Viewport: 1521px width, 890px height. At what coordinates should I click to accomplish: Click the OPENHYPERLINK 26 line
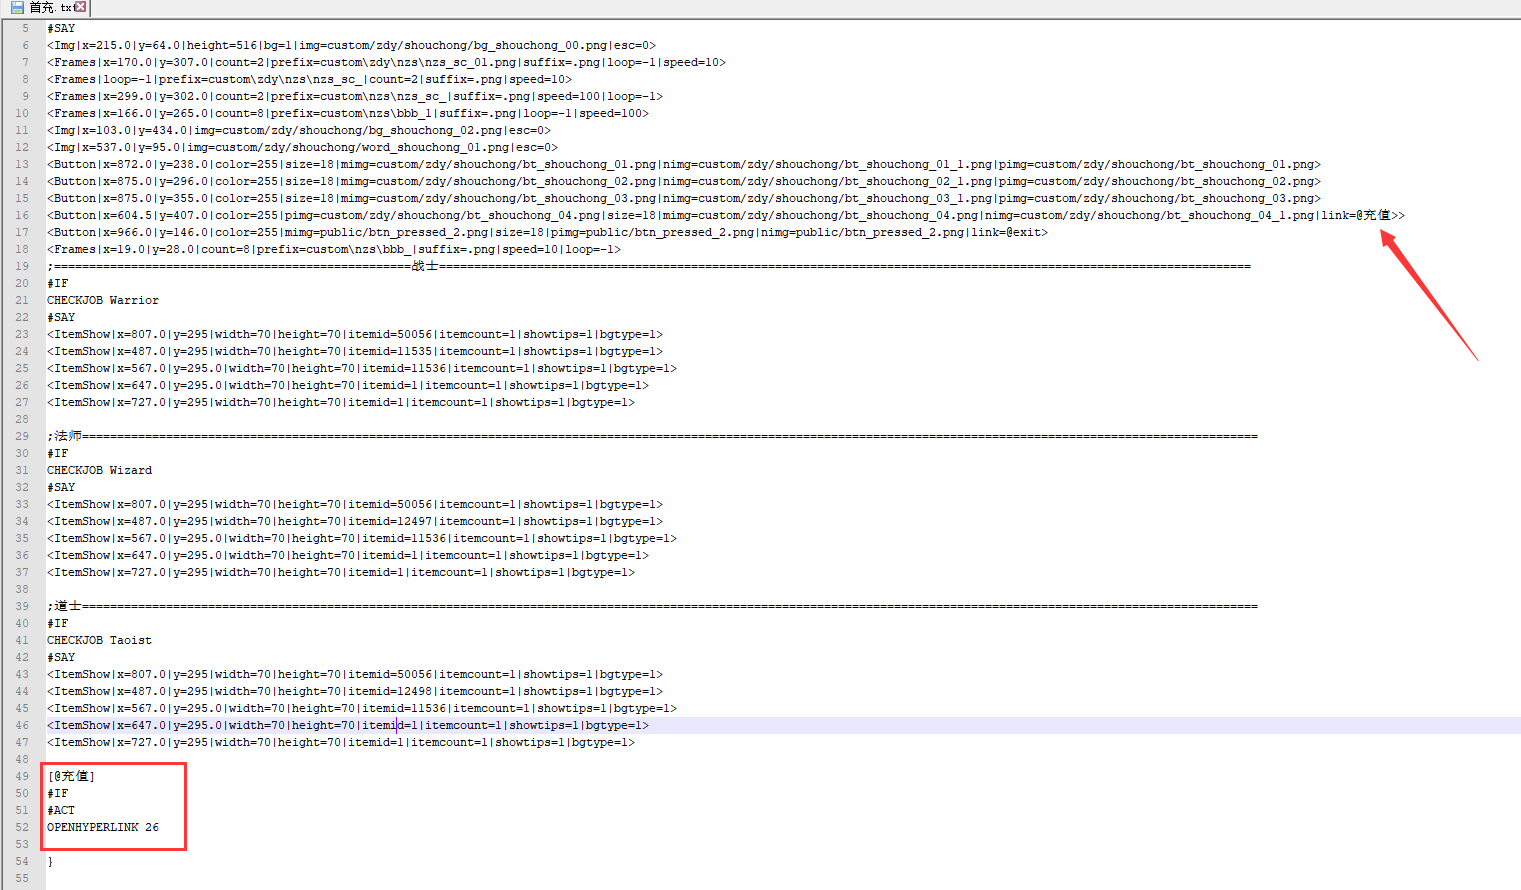(x=103, y=827)
